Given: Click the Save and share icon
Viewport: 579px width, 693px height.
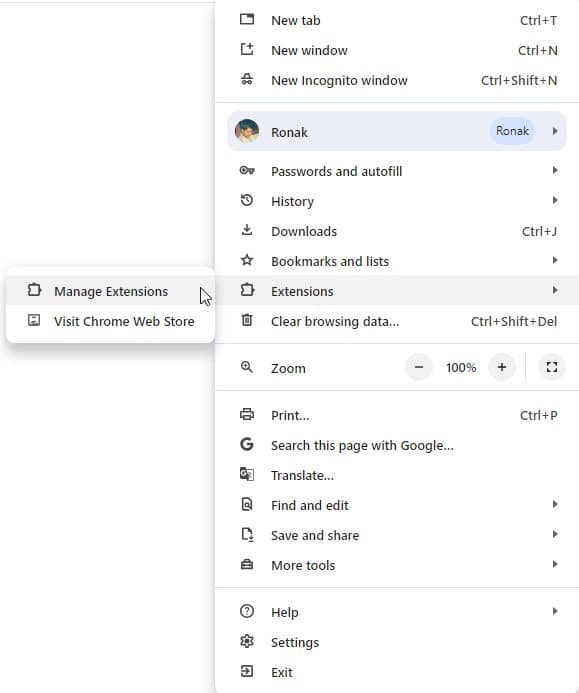Looking at the screenshot, I should 247,534.
